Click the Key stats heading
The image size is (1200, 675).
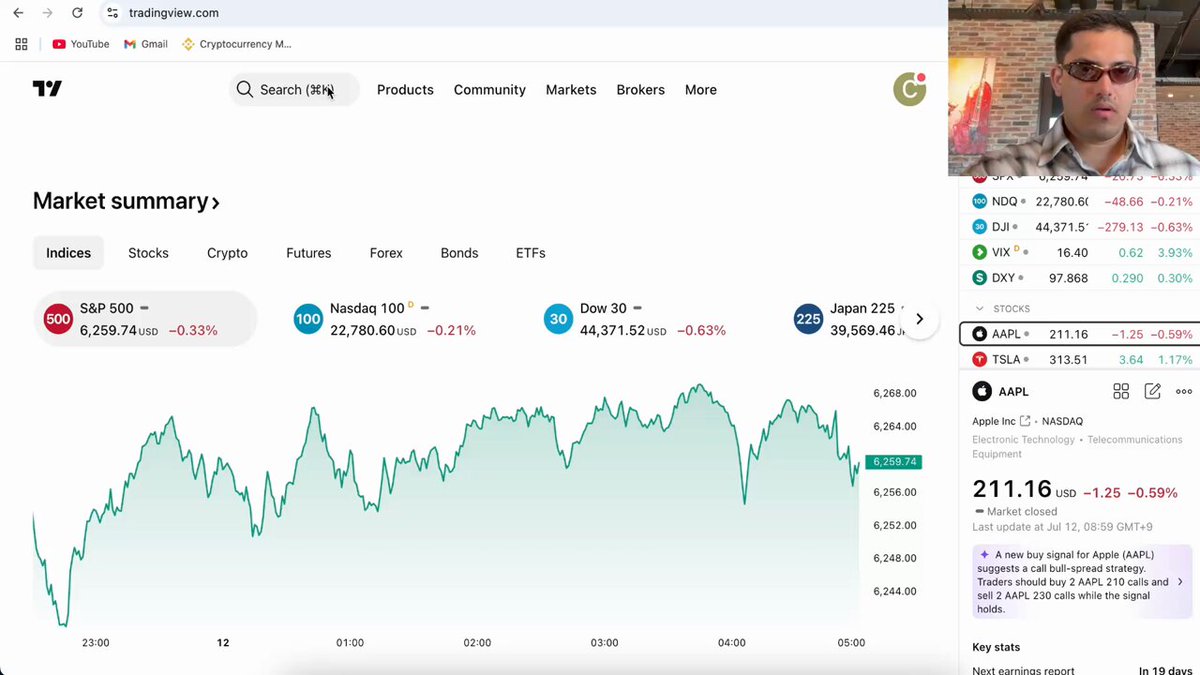pyautogui.click(x=996, y=647)
